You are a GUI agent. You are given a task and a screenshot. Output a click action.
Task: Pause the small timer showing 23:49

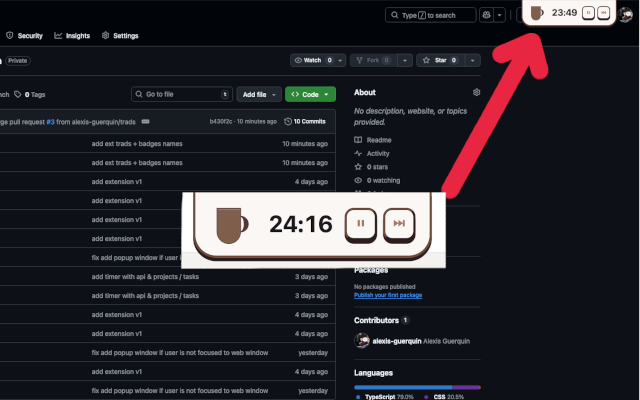click(588, 13)
